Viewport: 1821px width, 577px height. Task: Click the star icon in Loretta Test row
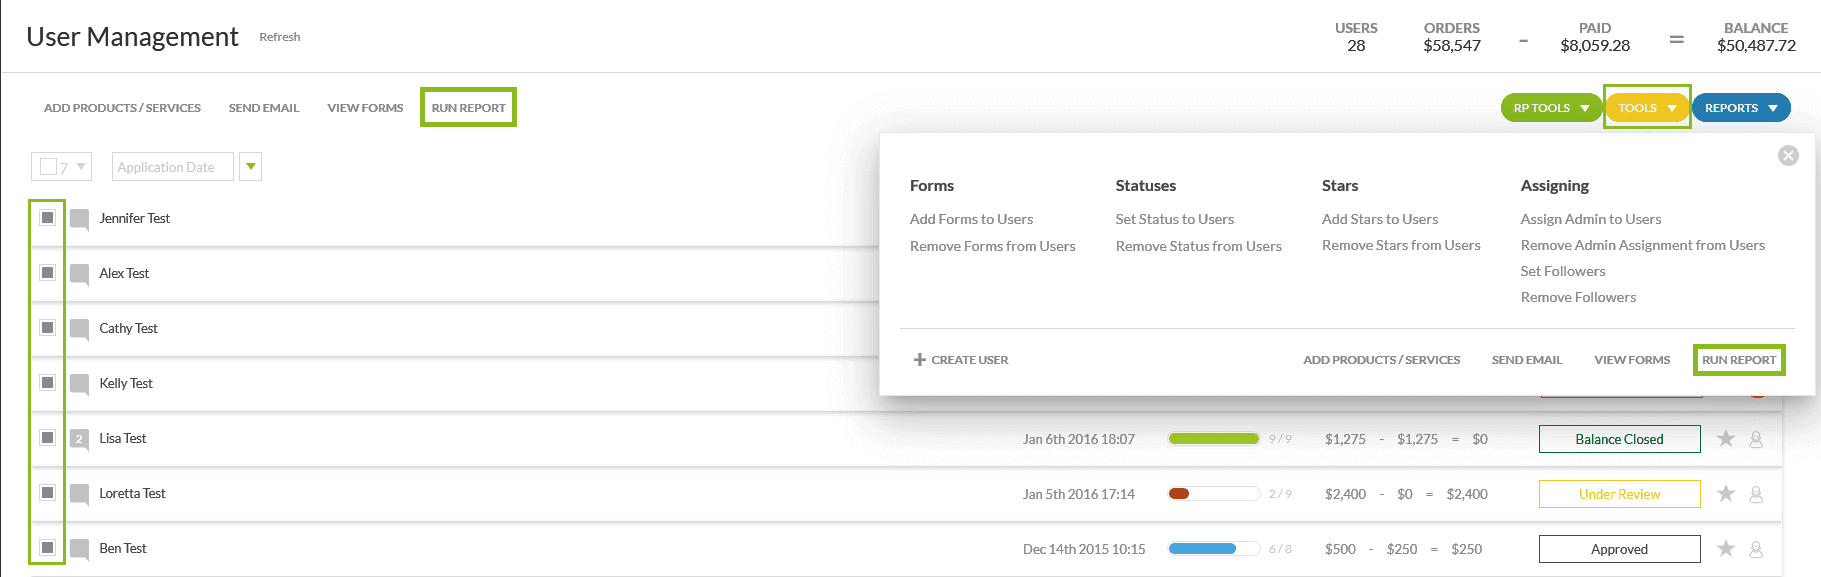click(1725, 494)
